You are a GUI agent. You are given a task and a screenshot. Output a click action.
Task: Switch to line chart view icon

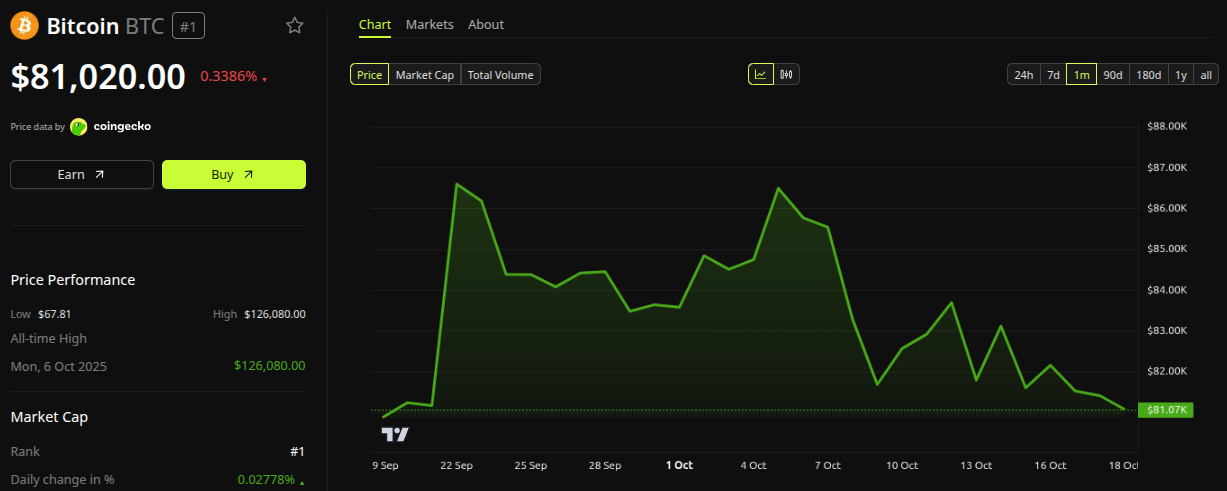(761, 74)
